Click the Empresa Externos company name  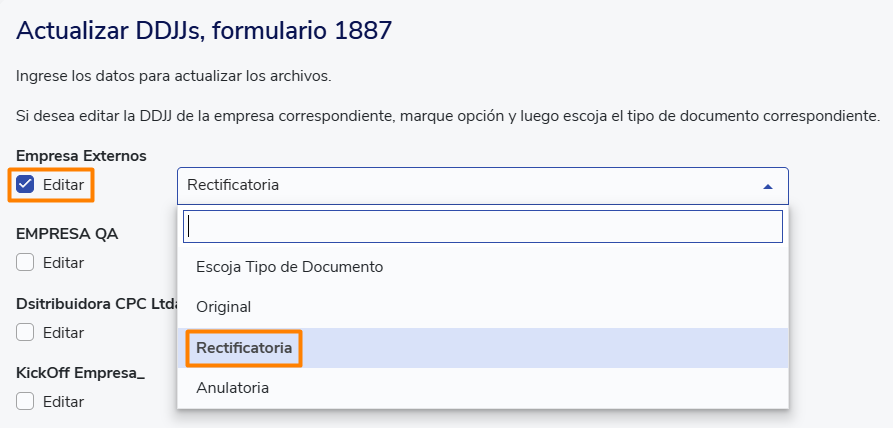coord(81,156)
